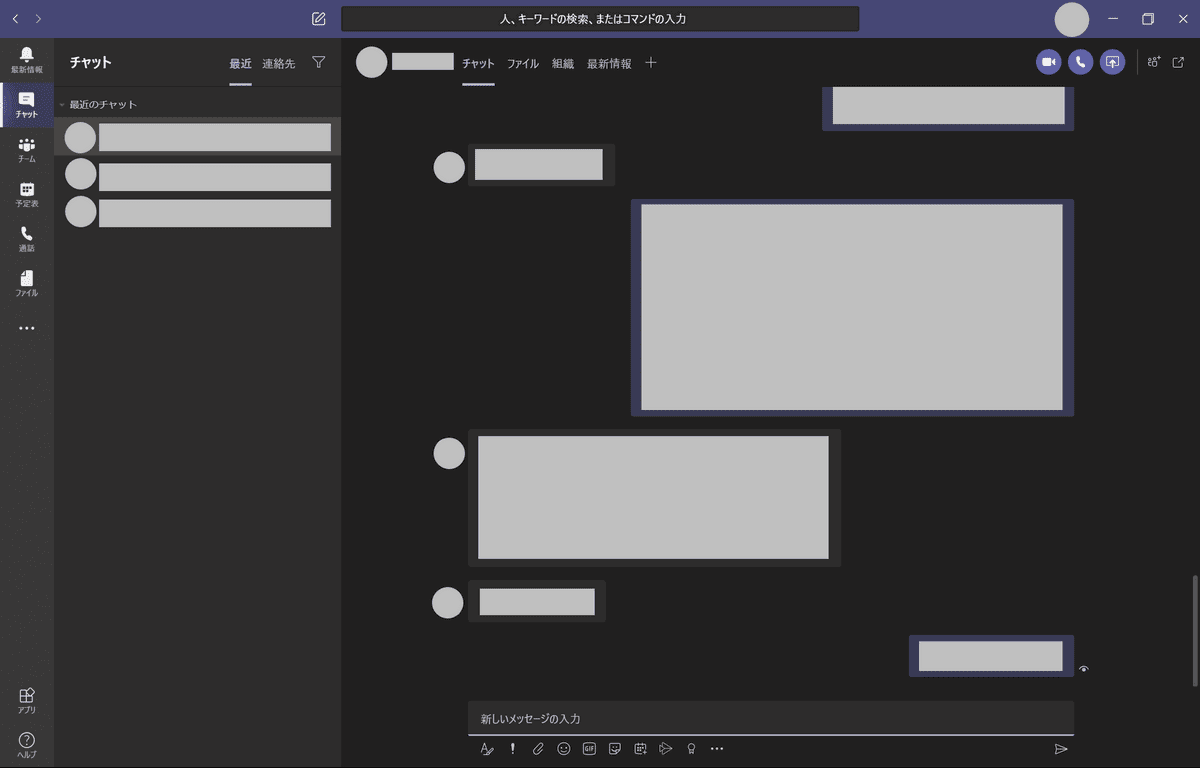
Task: Open the sticker picker
Action: (615, 748)
